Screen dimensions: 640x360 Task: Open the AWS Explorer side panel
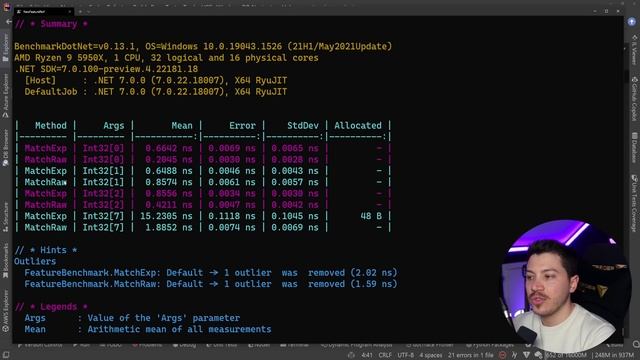[5, 311]
